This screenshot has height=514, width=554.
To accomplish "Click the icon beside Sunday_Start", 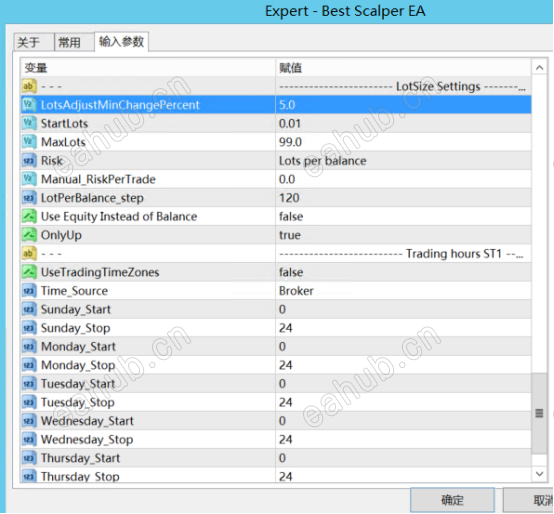I will [29, 309].
